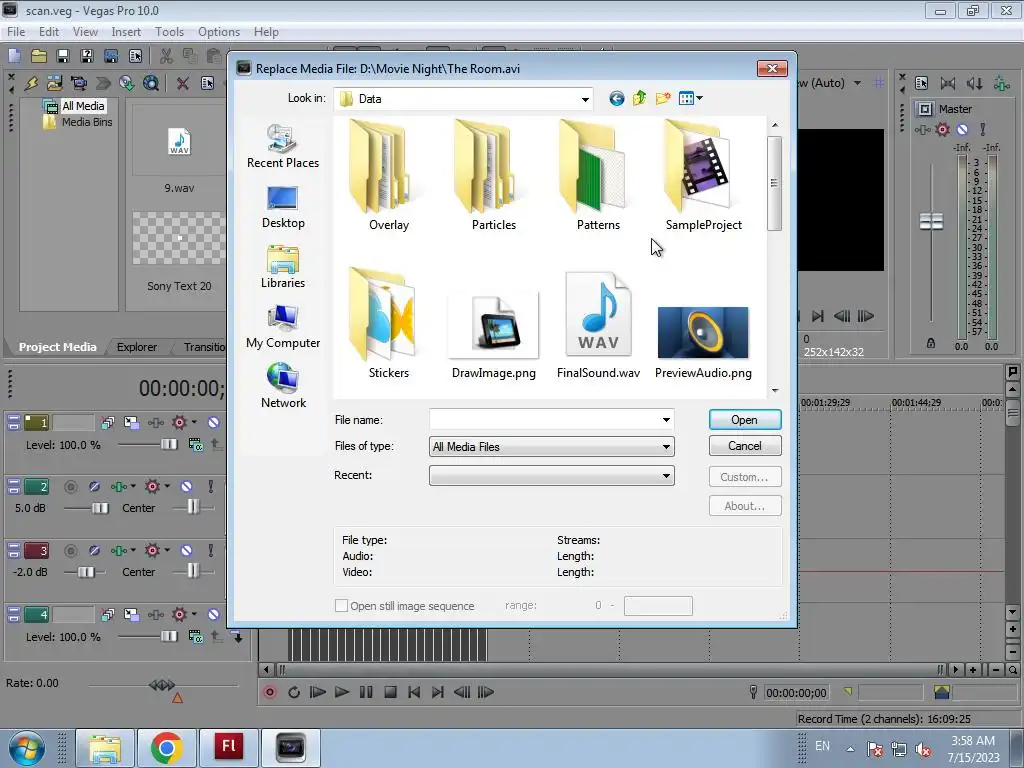Click the track 2 volume slider
Screen dimensions: 1024x768
100,508
